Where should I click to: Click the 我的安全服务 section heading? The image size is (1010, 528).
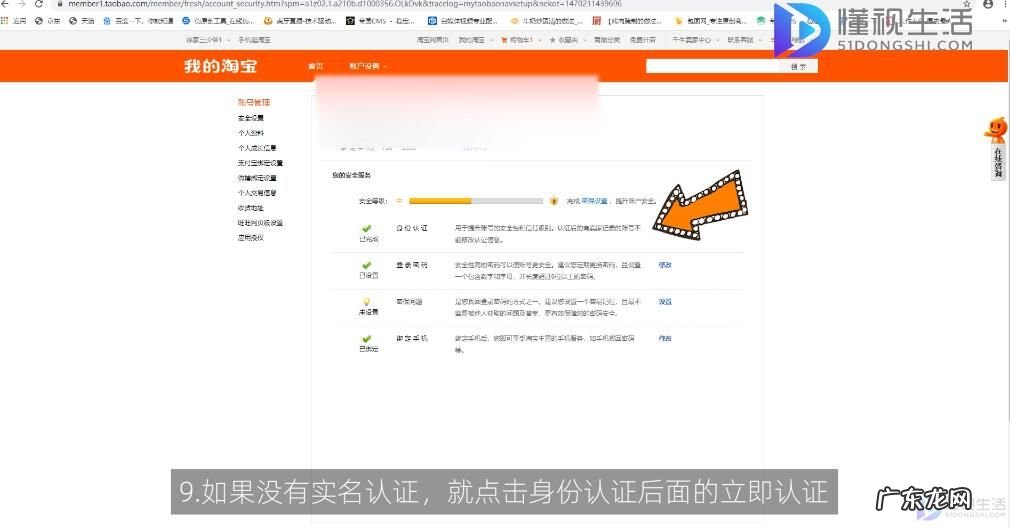click(x=352, y=175)
